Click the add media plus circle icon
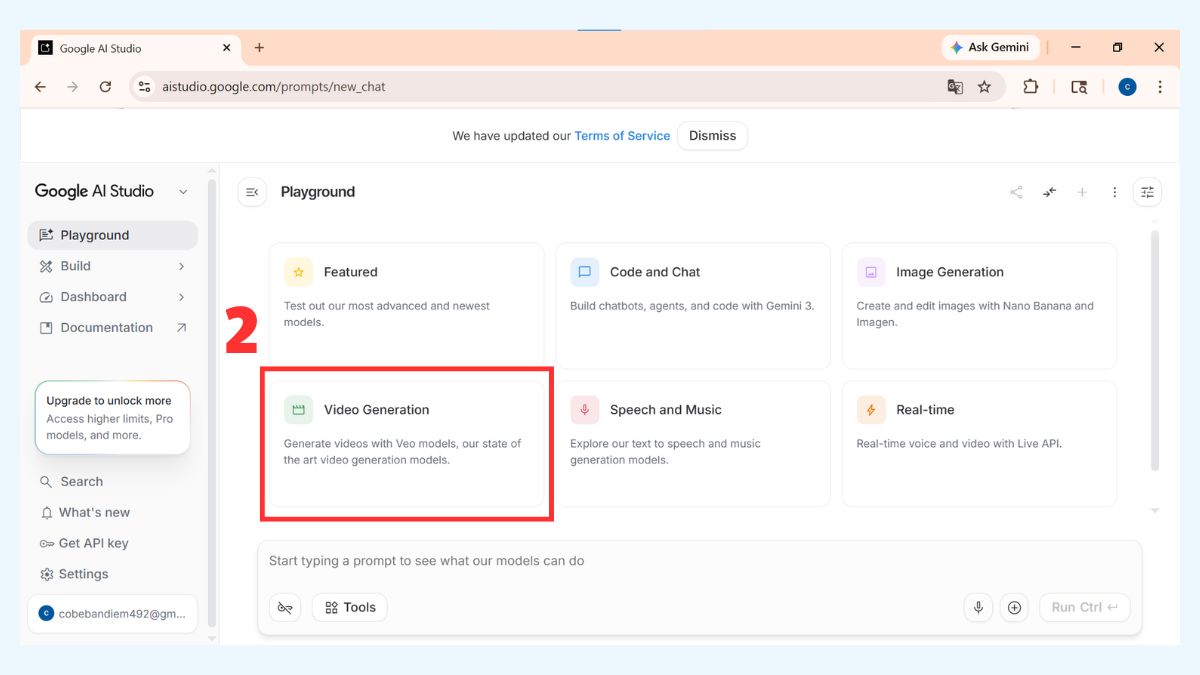The width and height of the screenshot is (1200, 675). 1014,607
